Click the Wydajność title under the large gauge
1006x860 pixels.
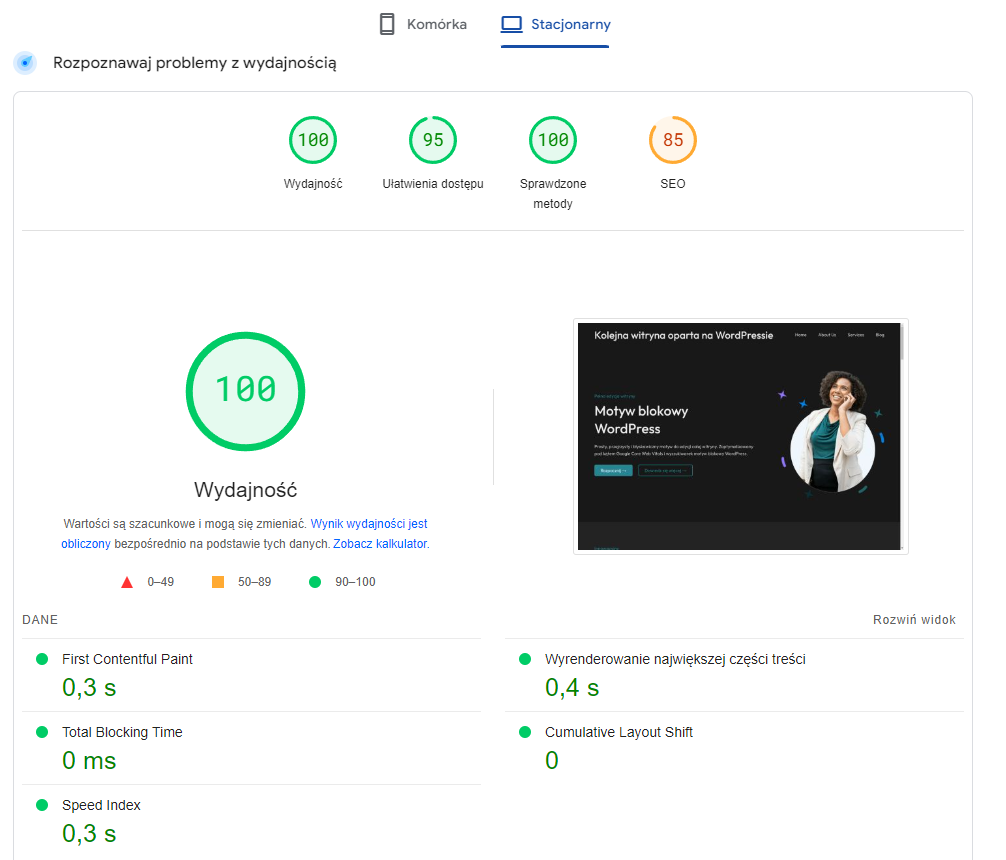(246, 490)
